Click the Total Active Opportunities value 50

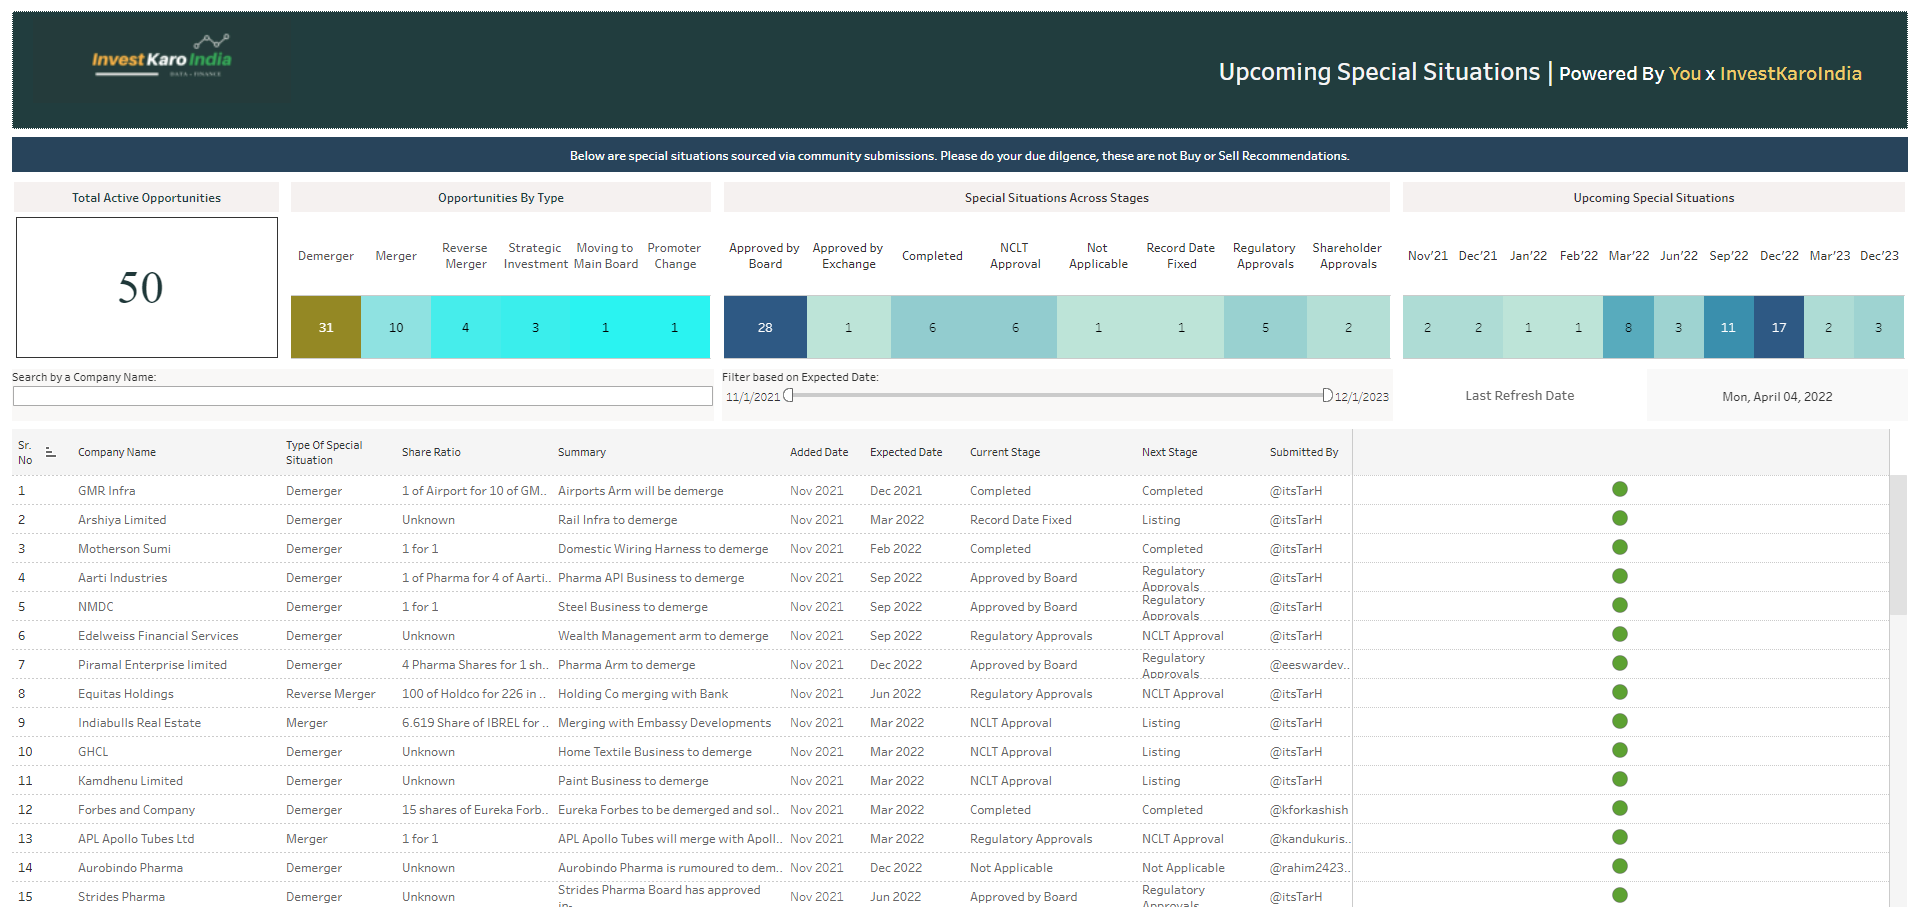(141, 288)
